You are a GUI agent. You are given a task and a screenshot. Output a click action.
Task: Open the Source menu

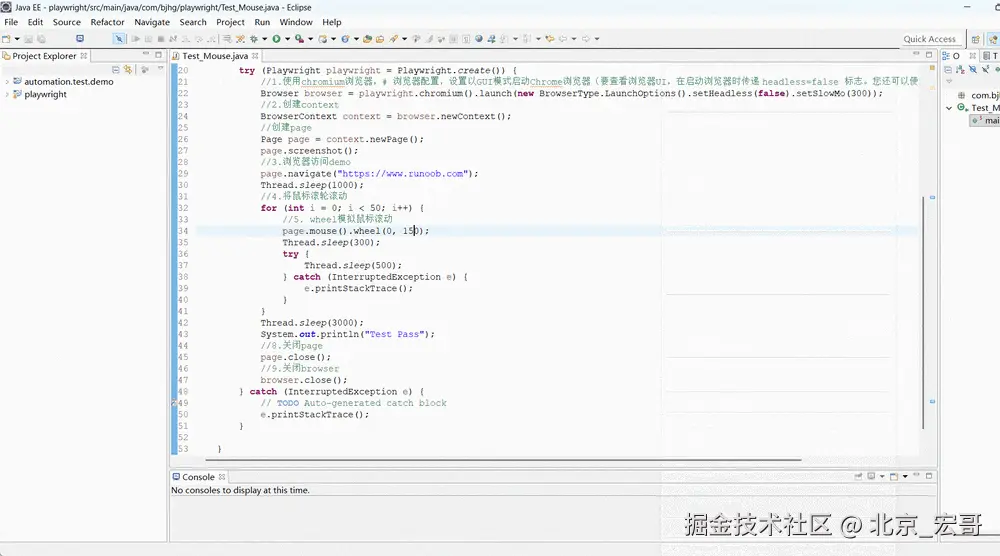pos(66,22)
